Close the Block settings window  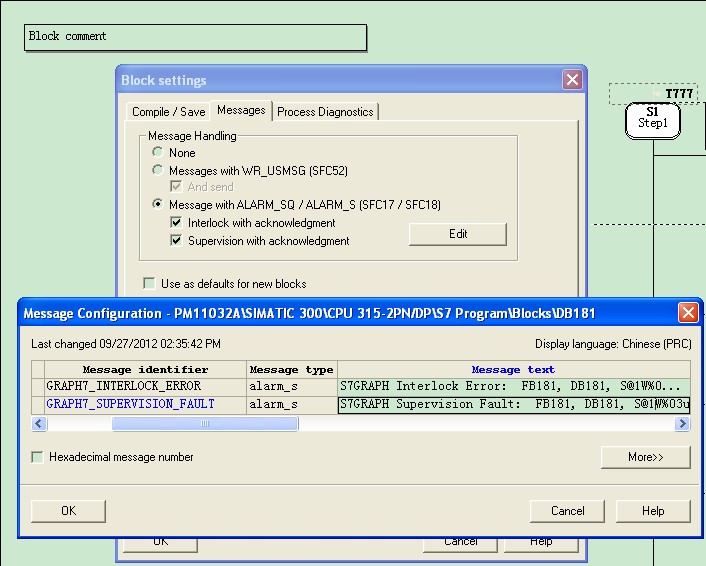pos(572,80)
